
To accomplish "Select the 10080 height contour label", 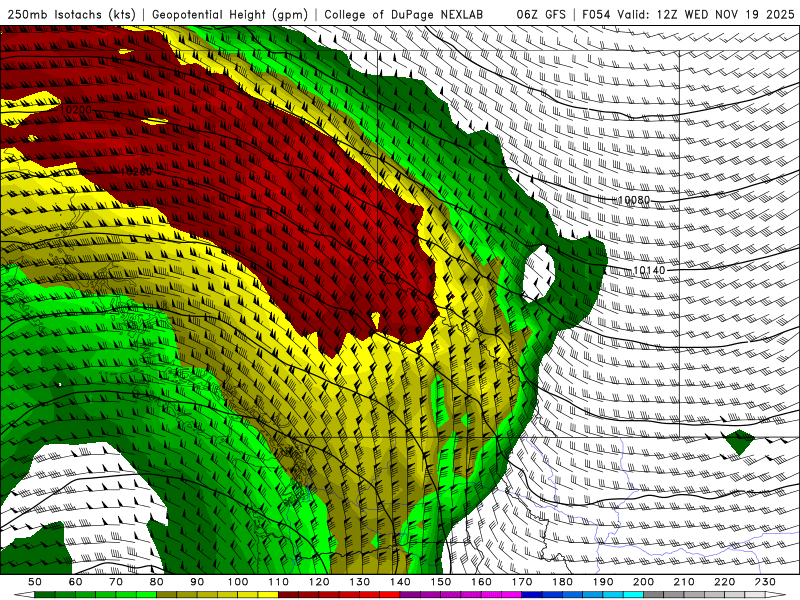I will pos(634,200).
